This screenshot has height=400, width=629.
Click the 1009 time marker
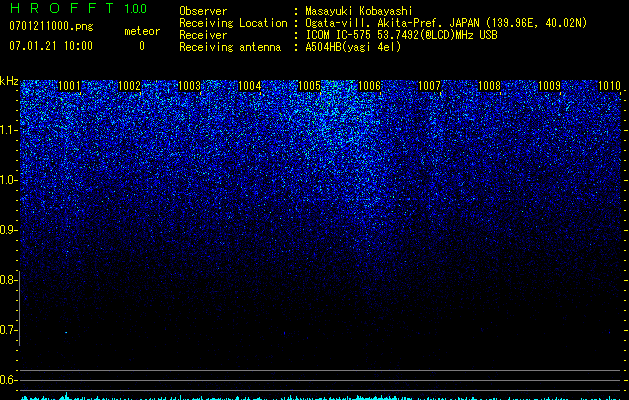tap(550, 86)
